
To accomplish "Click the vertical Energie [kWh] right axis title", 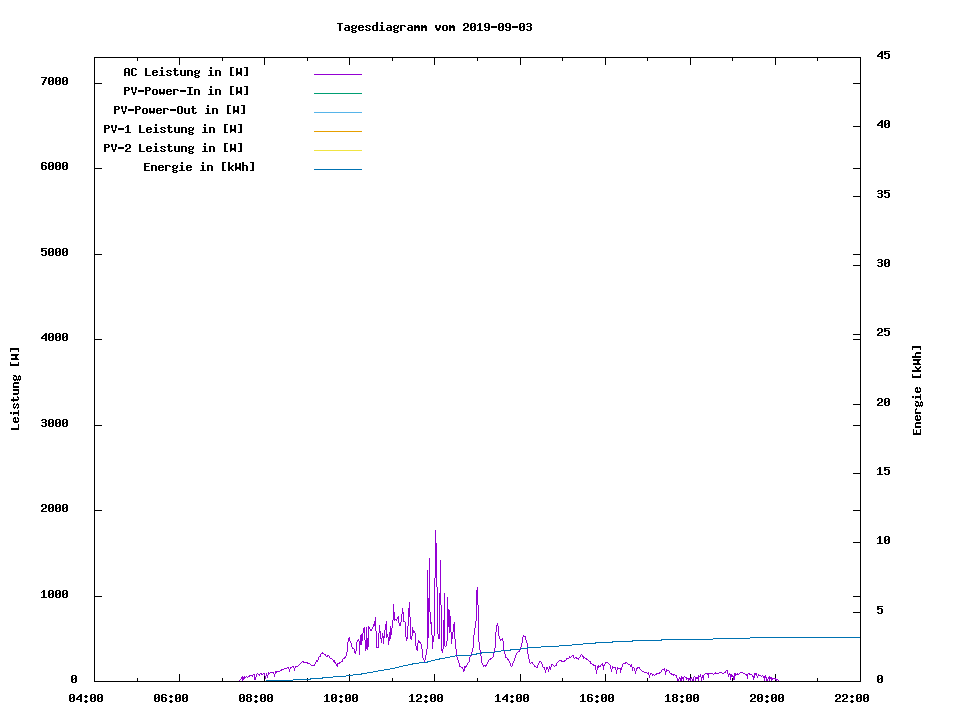I will pos(917,390).
